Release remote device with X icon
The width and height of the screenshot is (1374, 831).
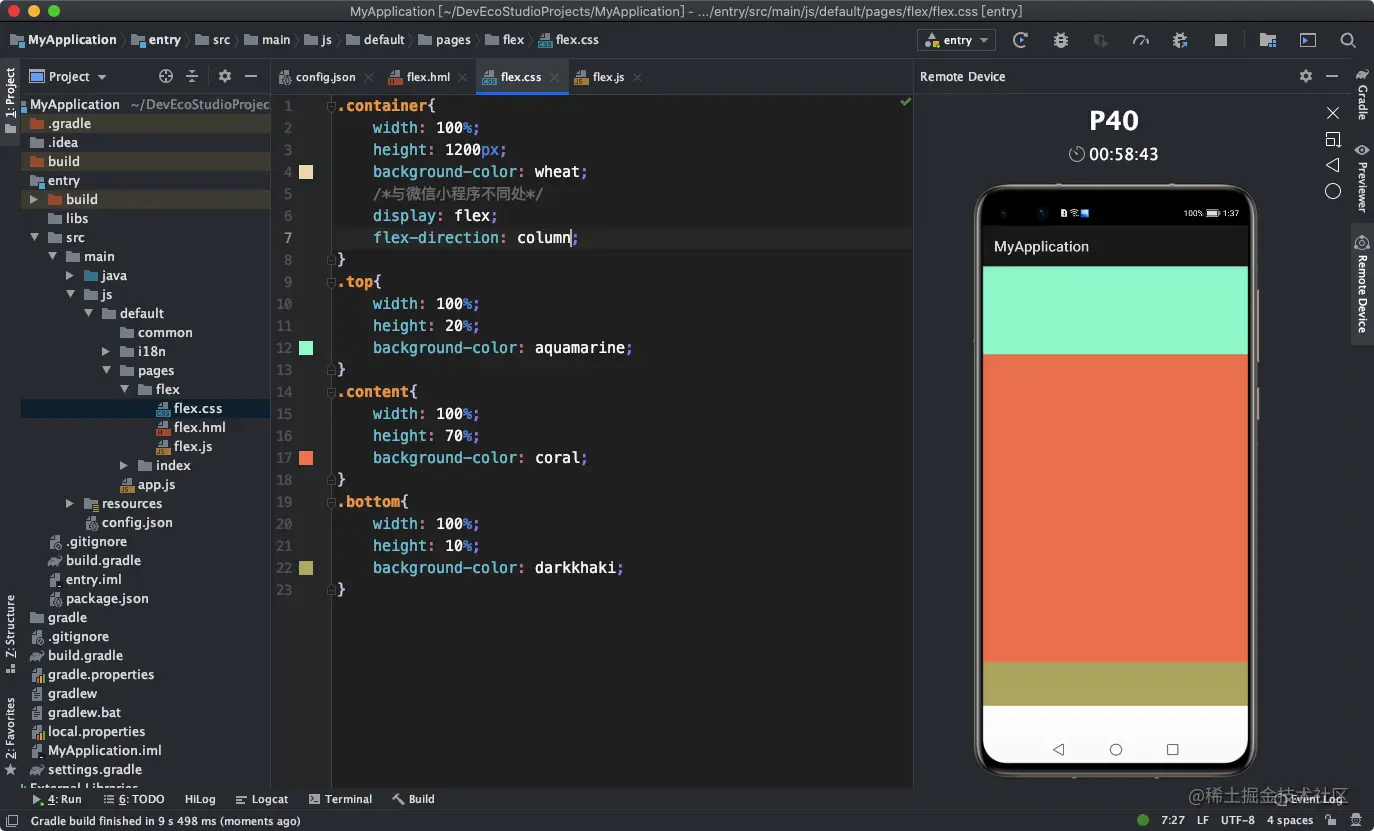coord(1333,113)
